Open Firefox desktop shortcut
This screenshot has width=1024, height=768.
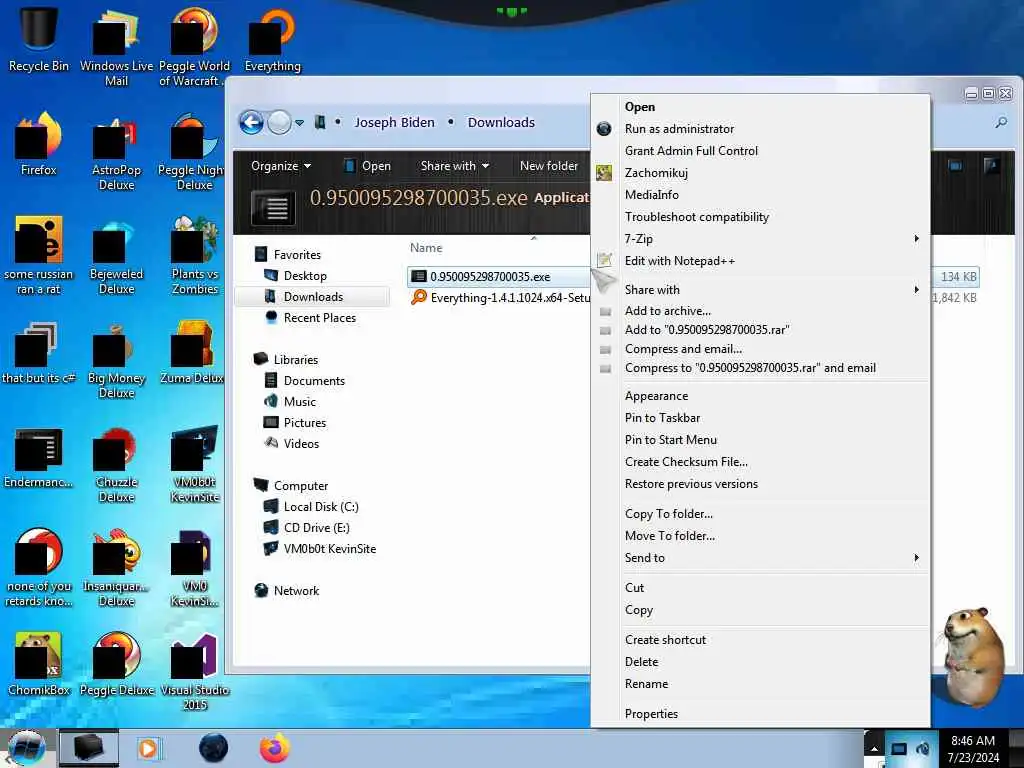pyautogui.click(x=39, y=144)
